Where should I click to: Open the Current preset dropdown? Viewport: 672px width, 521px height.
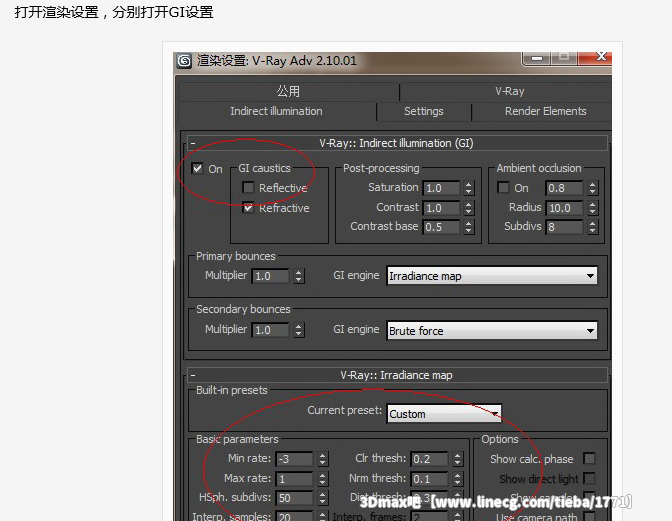coord(444,414)
